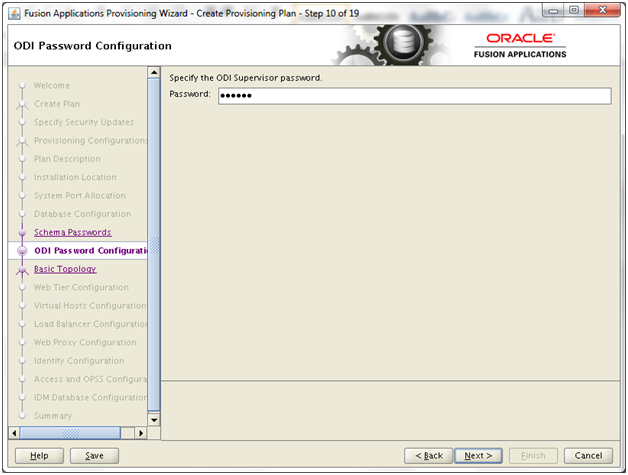This screenshot has width=628, height=475.
Task: Click the Next button
Action: point(478,455)
